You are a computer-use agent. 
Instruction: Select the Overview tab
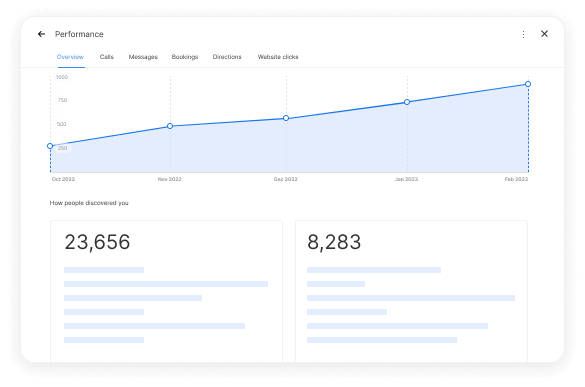[x=70, y=57]
